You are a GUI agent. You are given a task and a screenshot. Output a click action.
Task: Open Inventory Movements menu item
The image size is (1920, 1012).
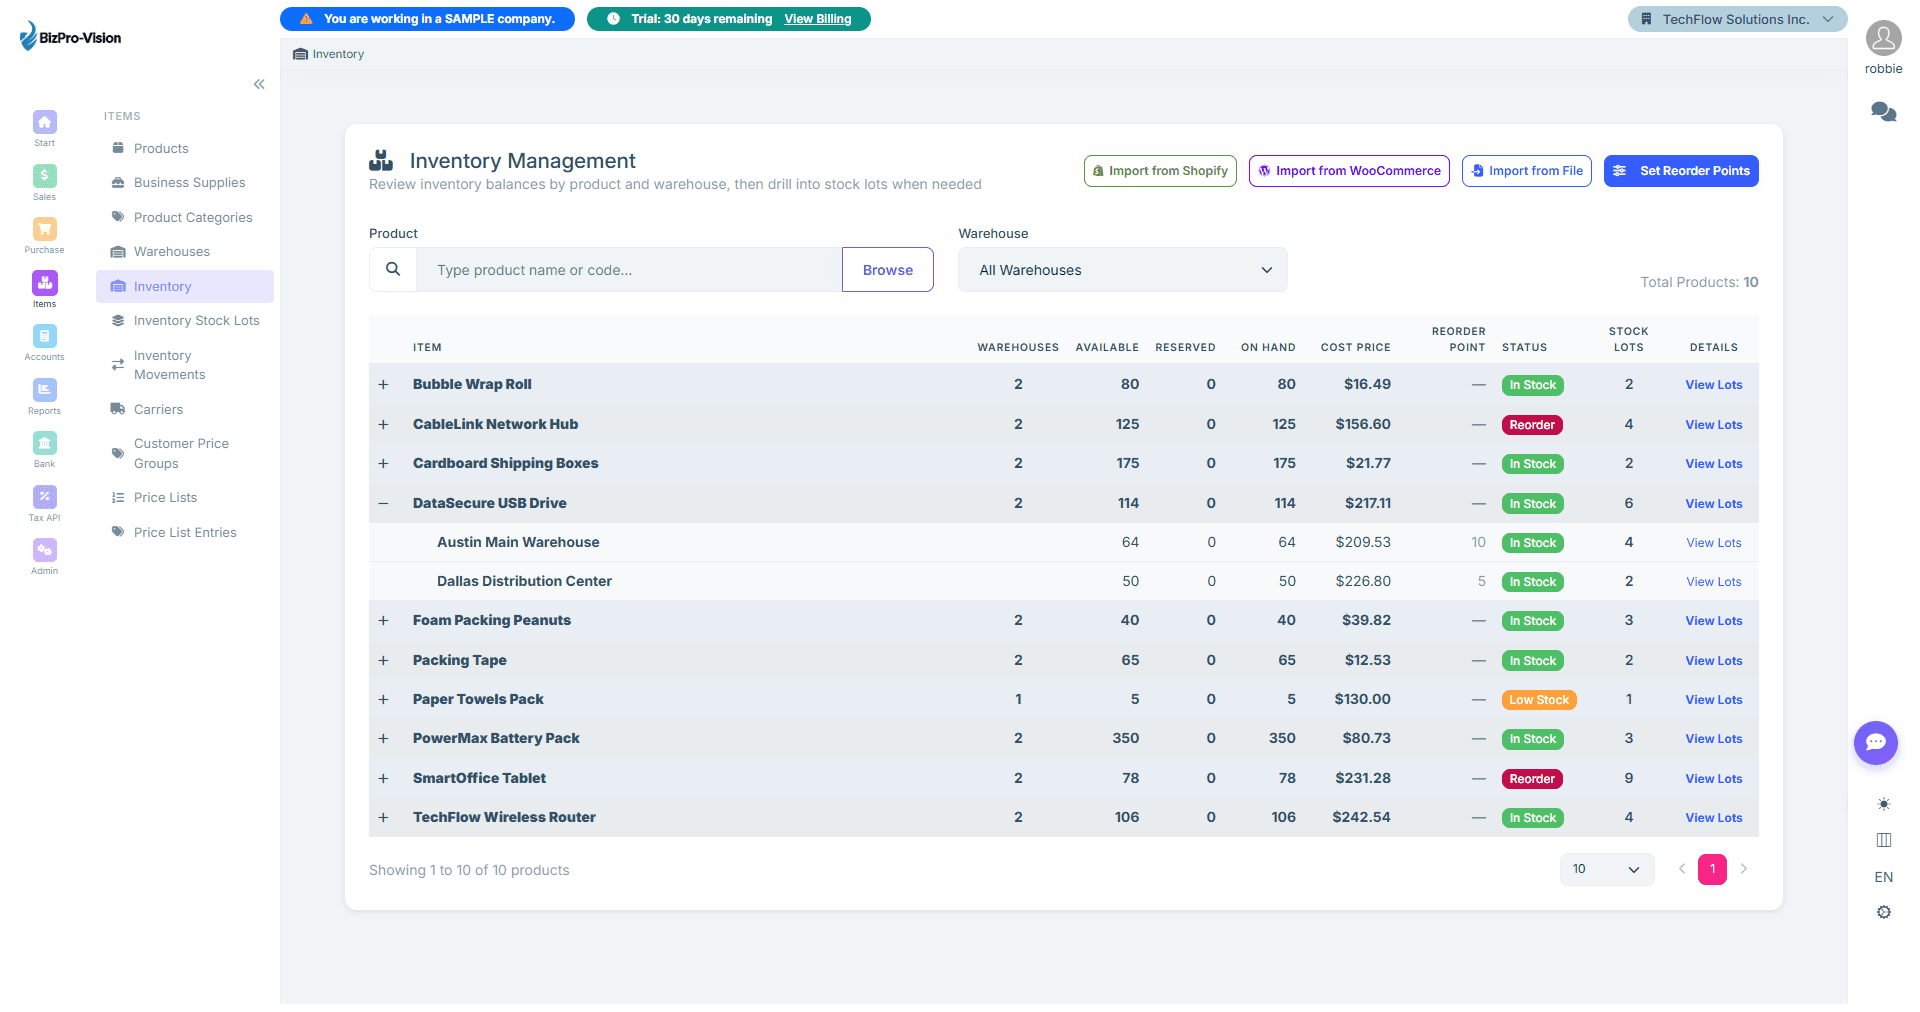185,365
